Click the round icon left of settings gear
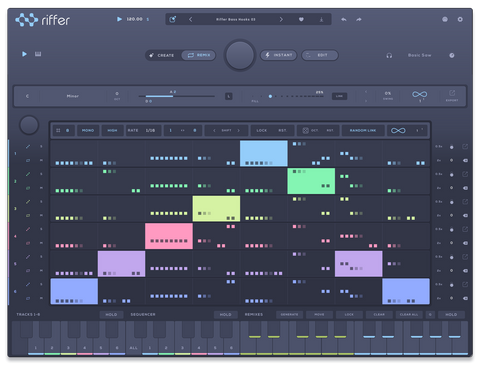The width and height of the screenshot is (480, 365). [445, 19]
